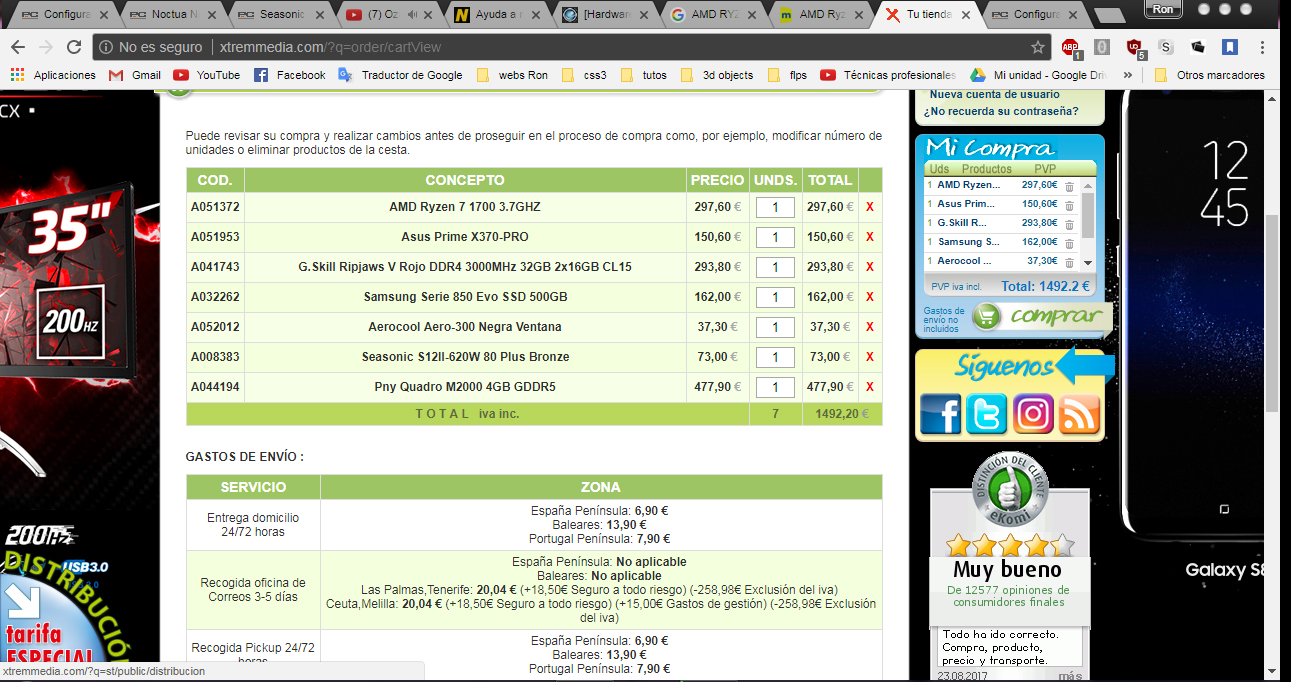
Task: Open the Gmail bookmark
Action: click(135, 75)
